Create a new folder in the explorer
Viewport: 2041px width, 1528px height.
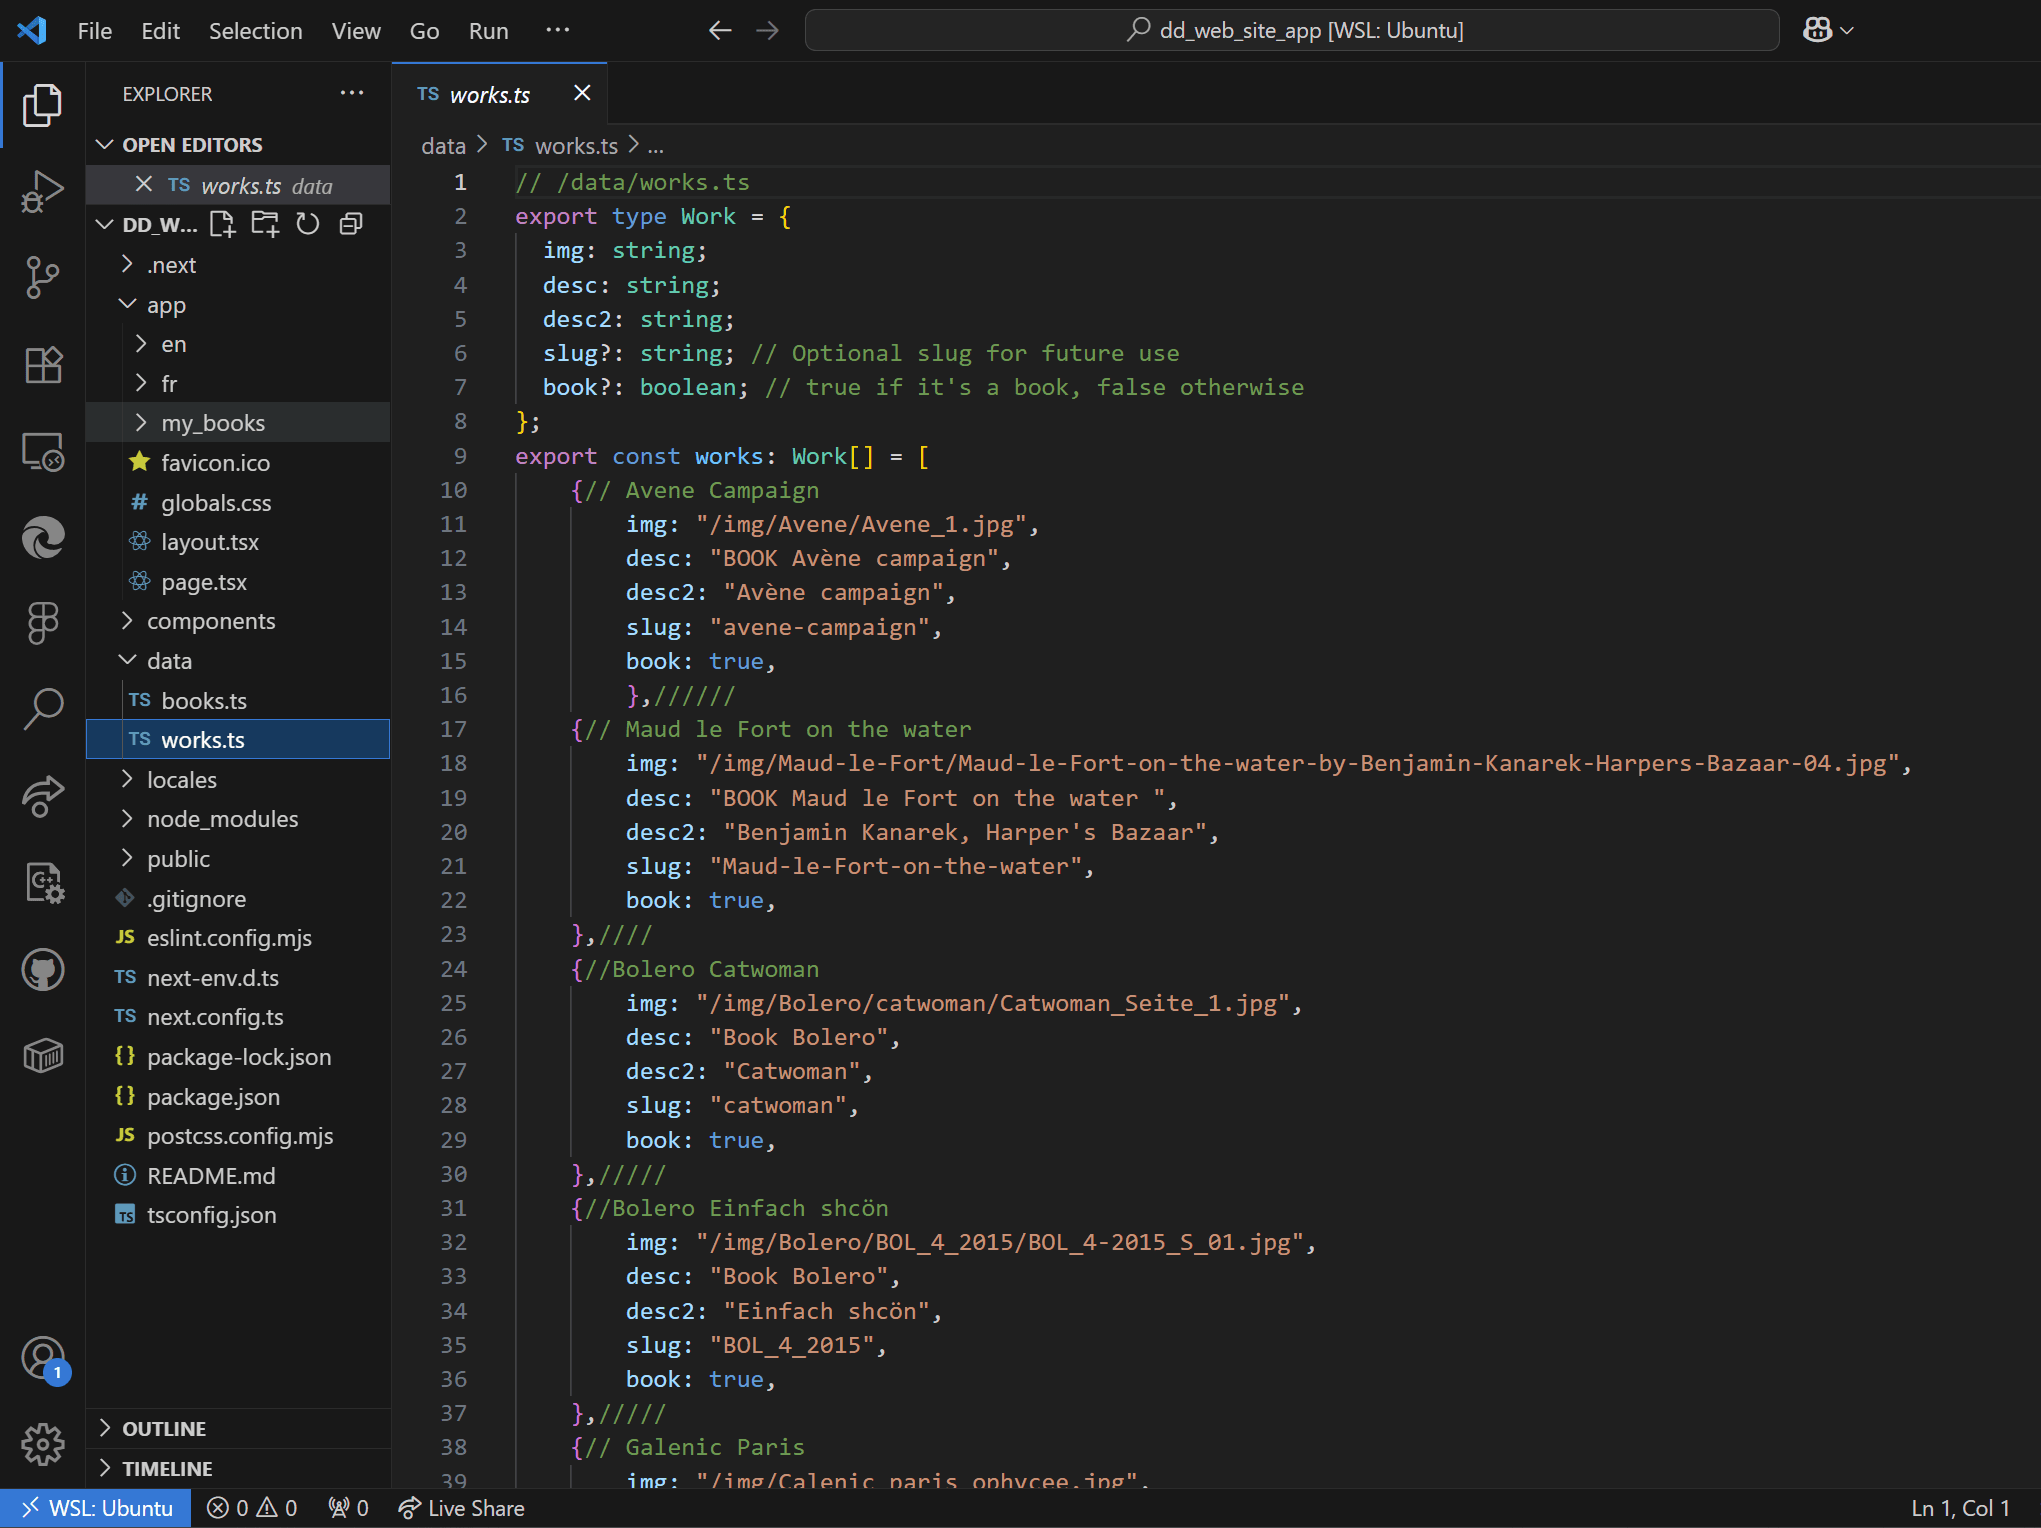coord(264,223)
